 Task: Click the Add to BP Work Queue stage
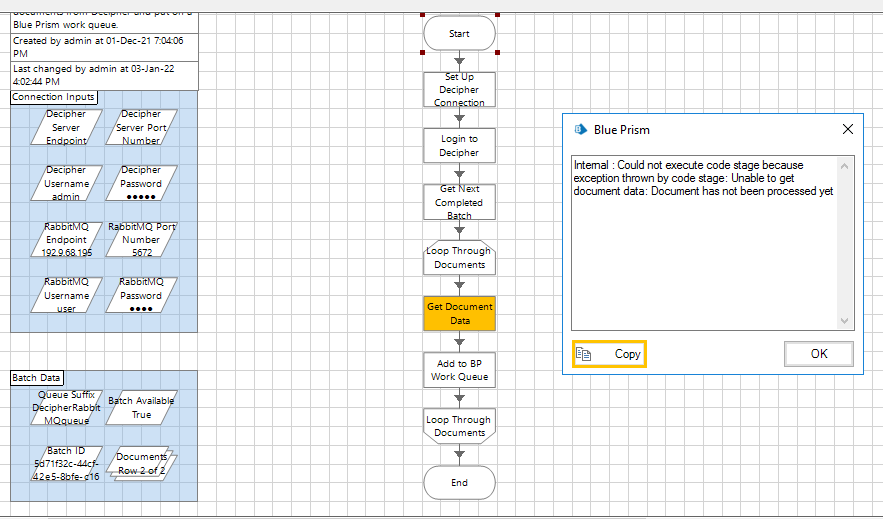click(x=459, y=370)
